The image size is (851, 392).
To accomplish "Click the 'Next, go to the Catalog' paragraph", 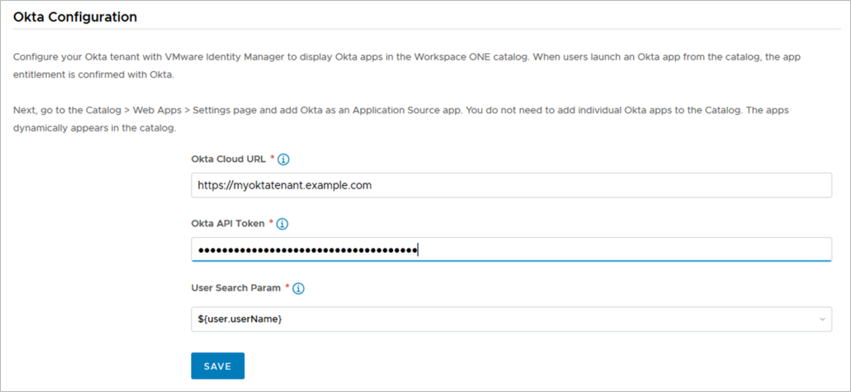I will coord(401,119).
